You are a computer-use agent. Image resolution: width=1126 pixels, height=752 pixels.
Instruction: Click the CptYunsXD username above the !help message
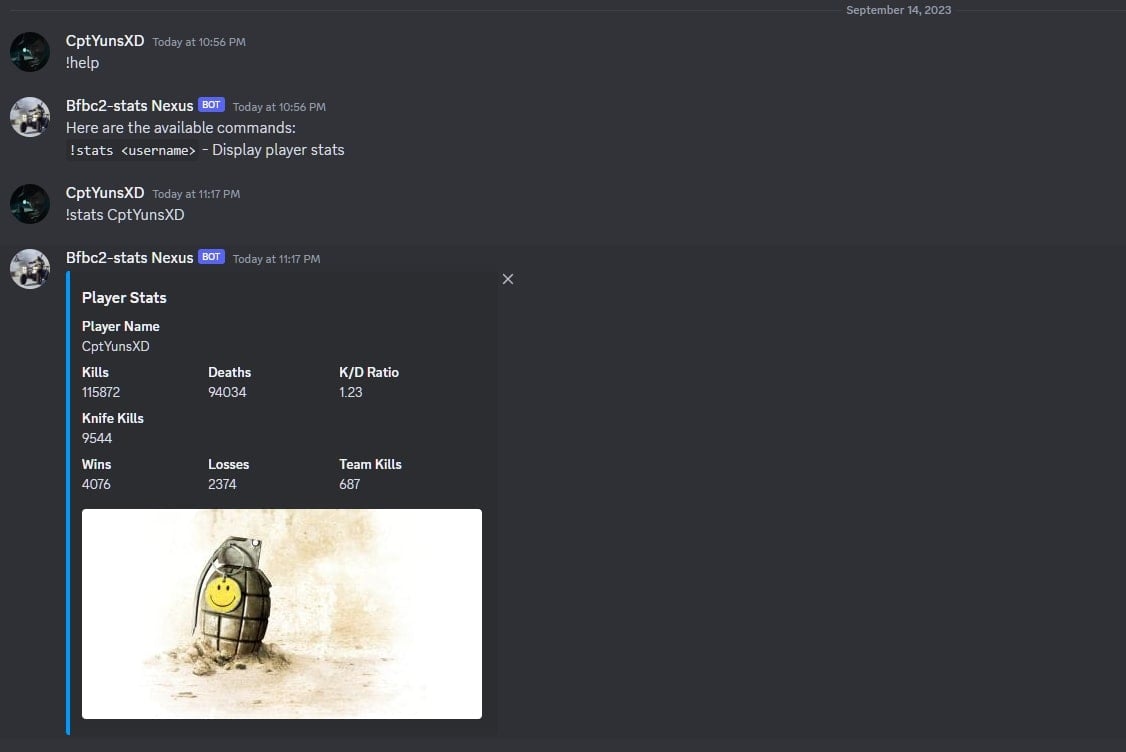point(105,41)
